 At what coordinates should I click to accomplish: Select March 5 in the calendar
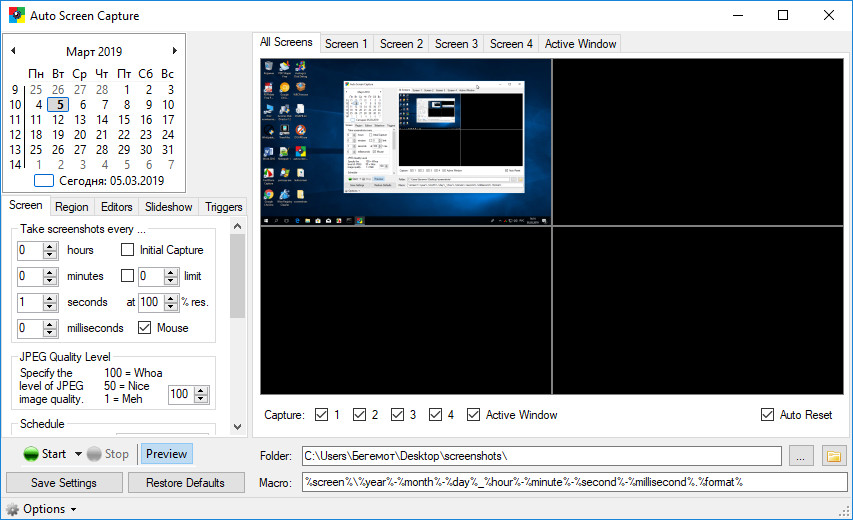[58, 104]
